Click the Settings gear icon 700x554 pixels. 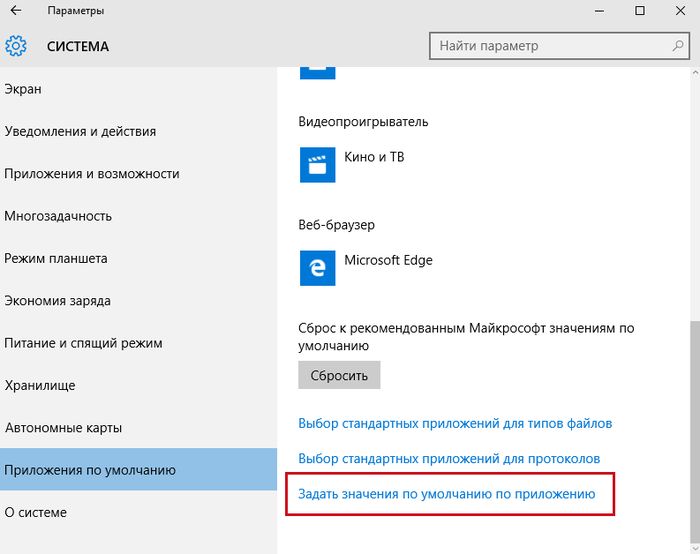click(16, 46)
